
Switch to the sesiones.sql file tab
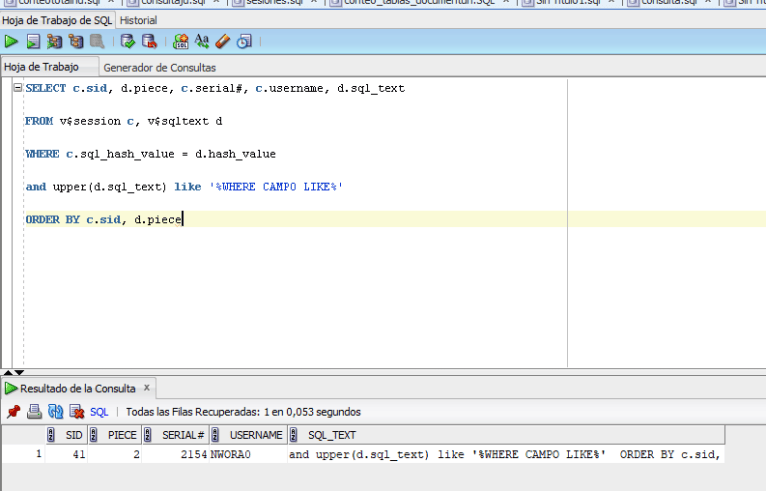coord(275,2)
